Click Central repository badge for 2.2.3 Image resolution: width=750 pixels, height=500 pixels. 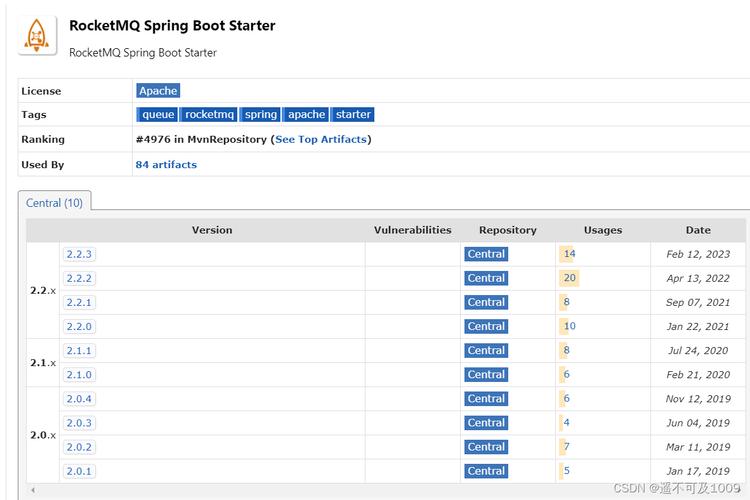pyautogui.click(x=486, y=254)
